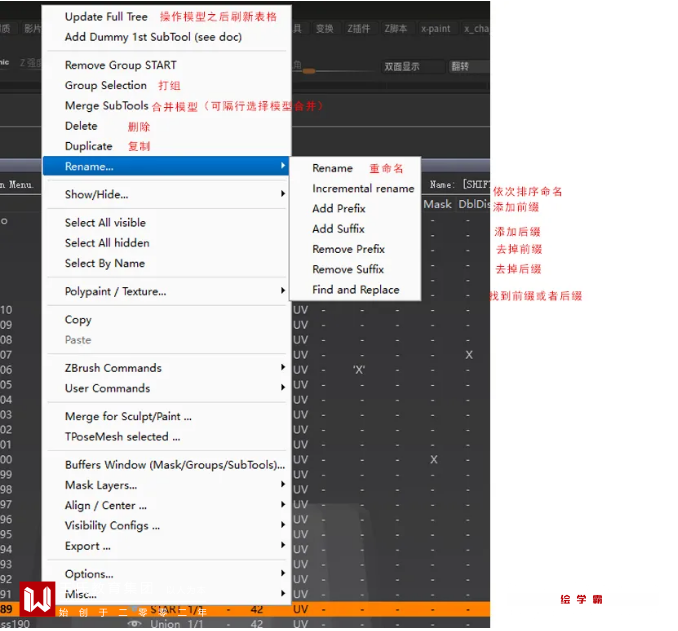Open the 变换 menu
The height and width of the screenshot is (631, 678).
324,29
